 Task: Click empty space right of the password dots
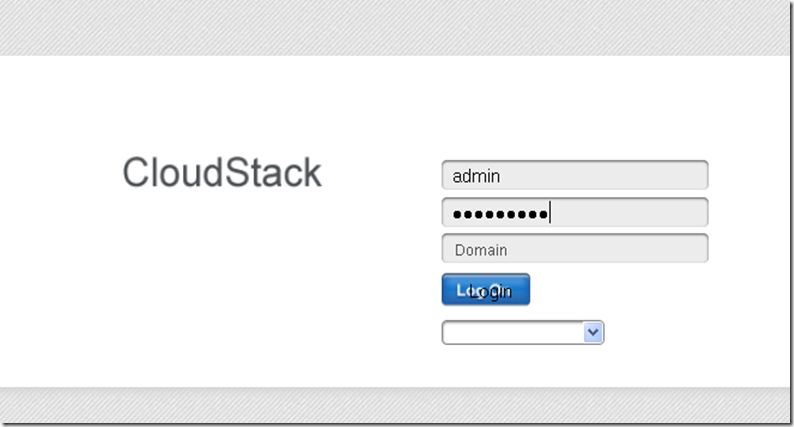coord(630,213)
